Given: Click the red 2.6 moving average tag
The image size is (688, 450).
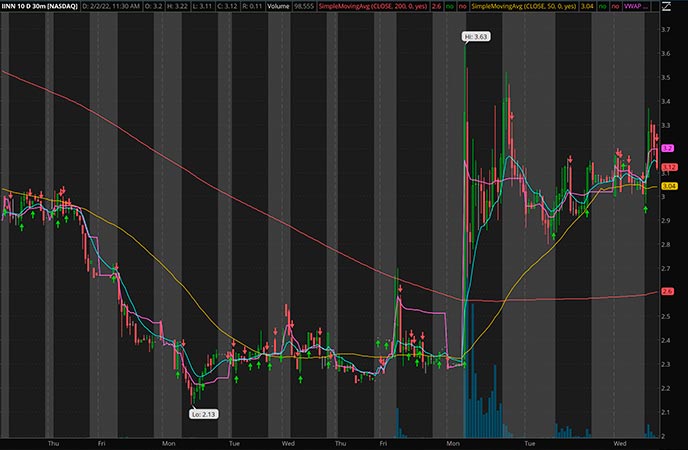Looking at the screenshot, I should pos(668,291).
